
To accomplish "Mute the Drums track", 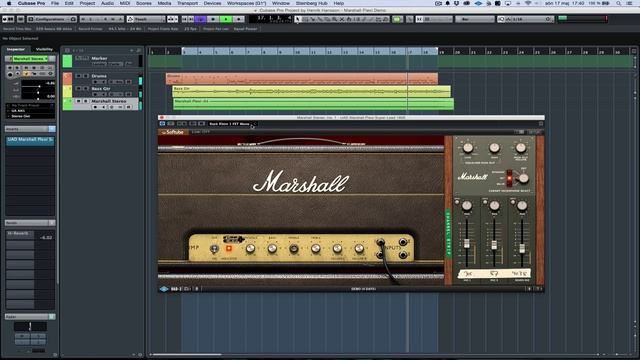I will [x=78, y=76].
